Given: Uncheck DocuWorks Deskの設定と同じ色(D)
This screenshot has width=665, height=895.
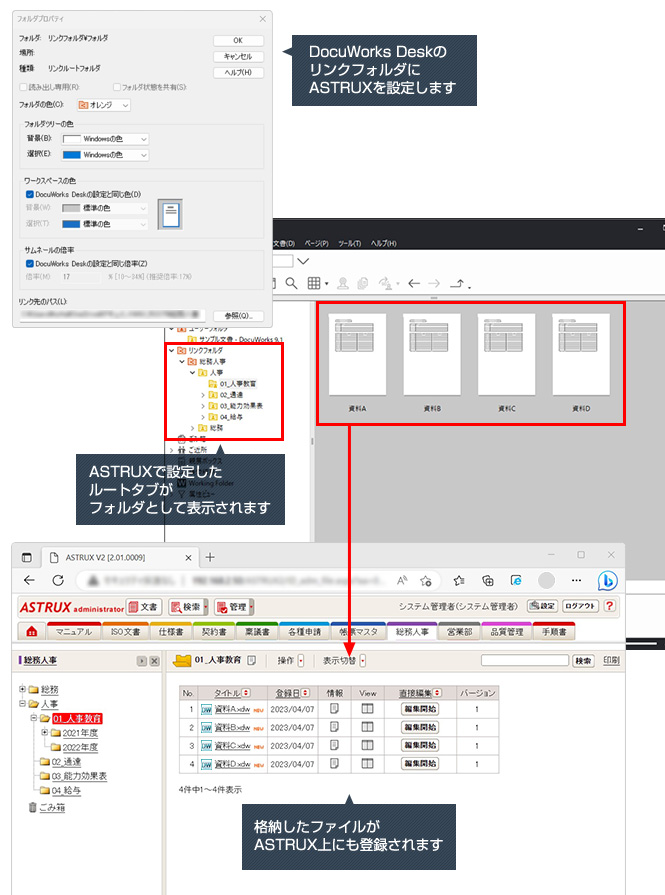Looking at the screenshot, I should point(30,195).
